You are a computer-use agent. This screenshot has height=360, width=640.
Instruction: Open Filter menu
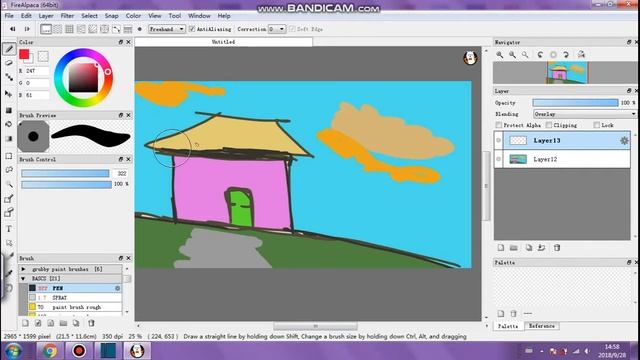click(67, 16)
